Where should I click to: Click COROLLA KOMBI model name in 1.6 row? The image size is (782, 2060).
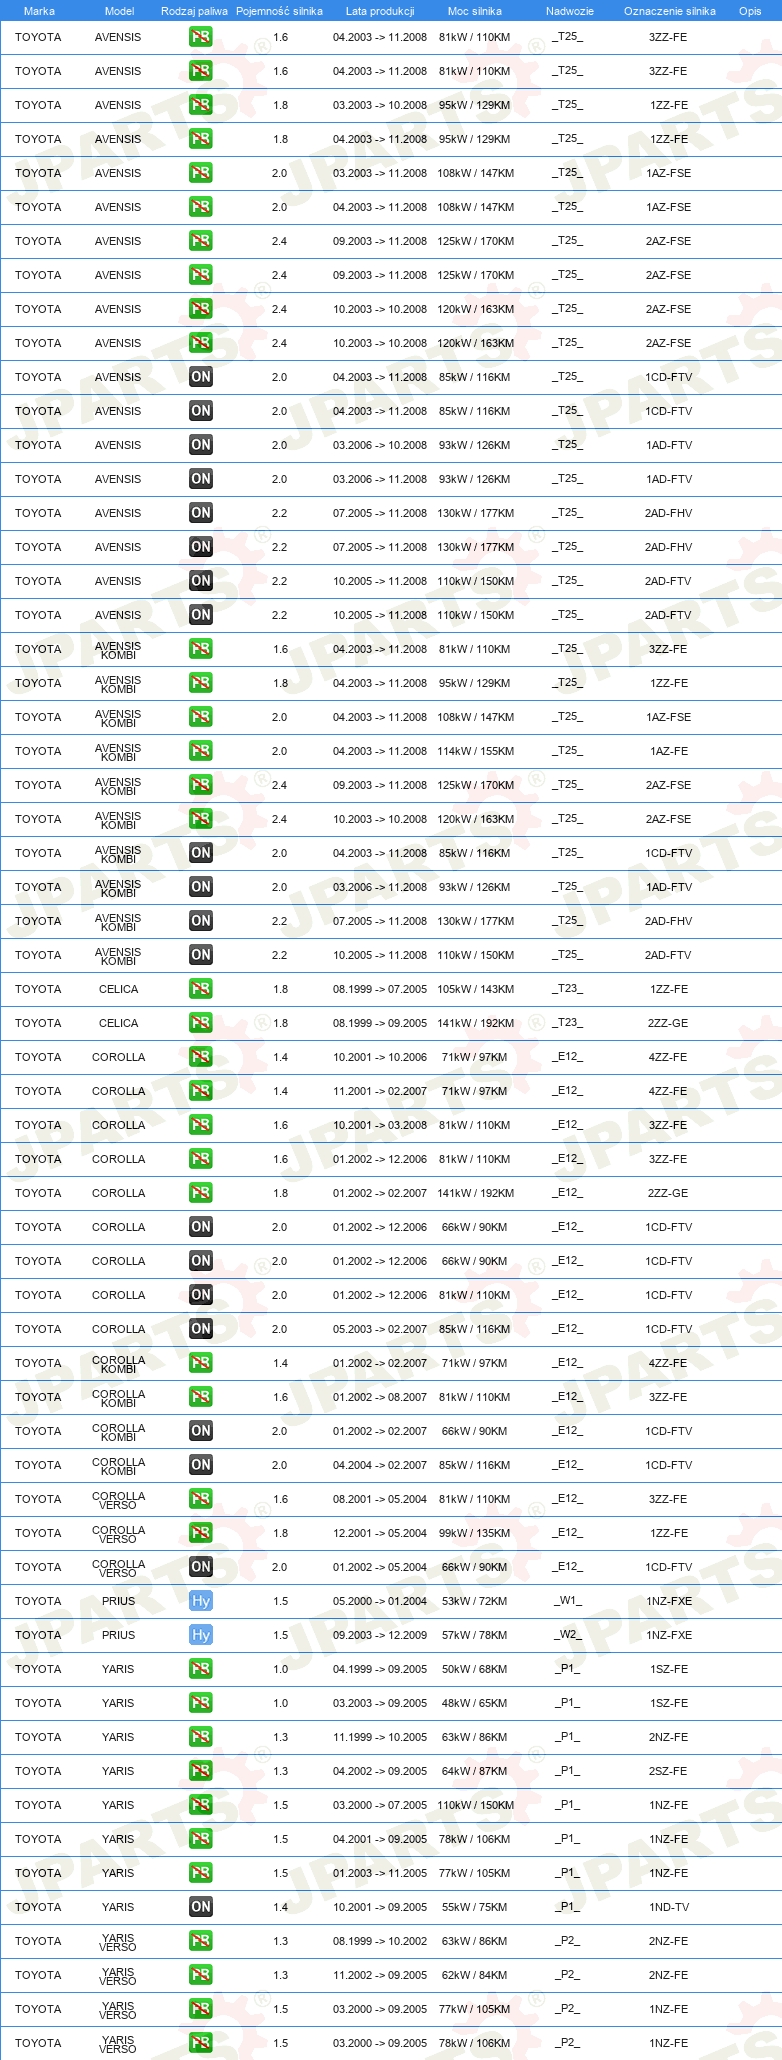(118, 1398)
